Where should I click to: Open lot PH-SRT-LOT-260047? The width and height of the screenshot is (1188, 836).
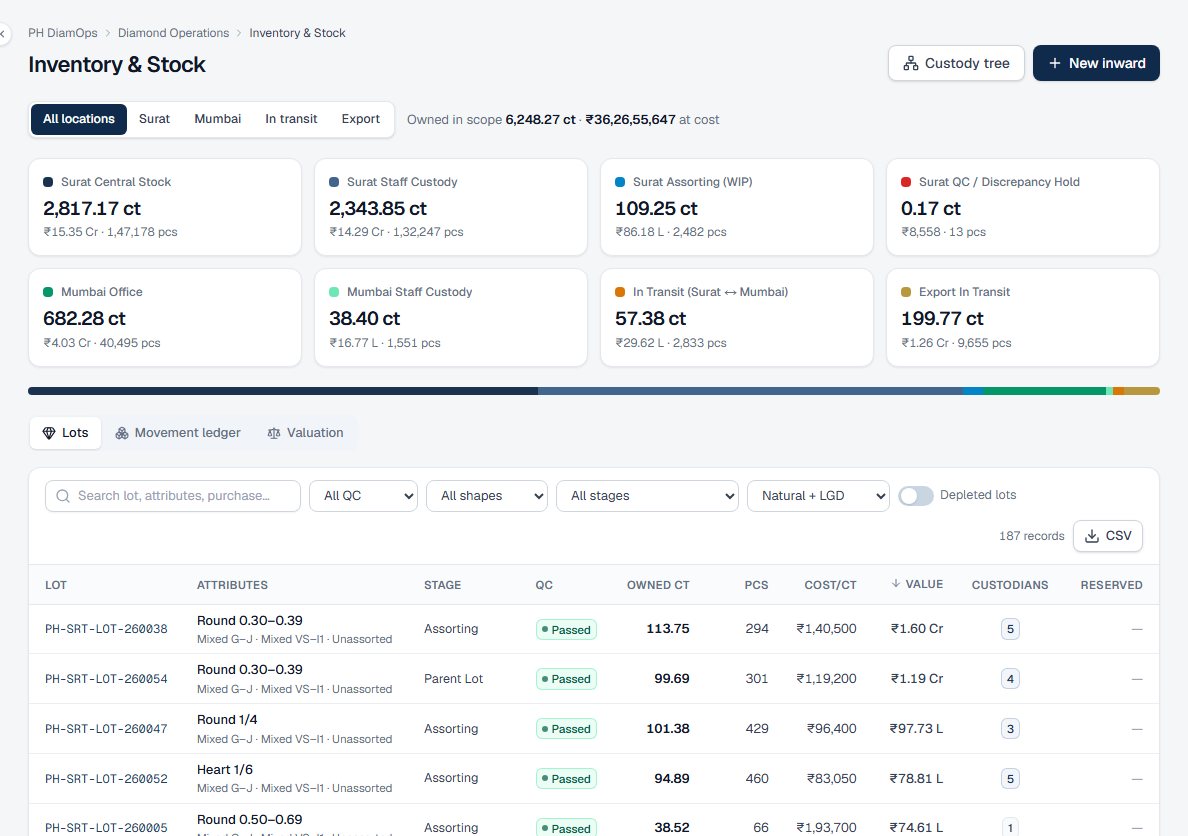106,729
